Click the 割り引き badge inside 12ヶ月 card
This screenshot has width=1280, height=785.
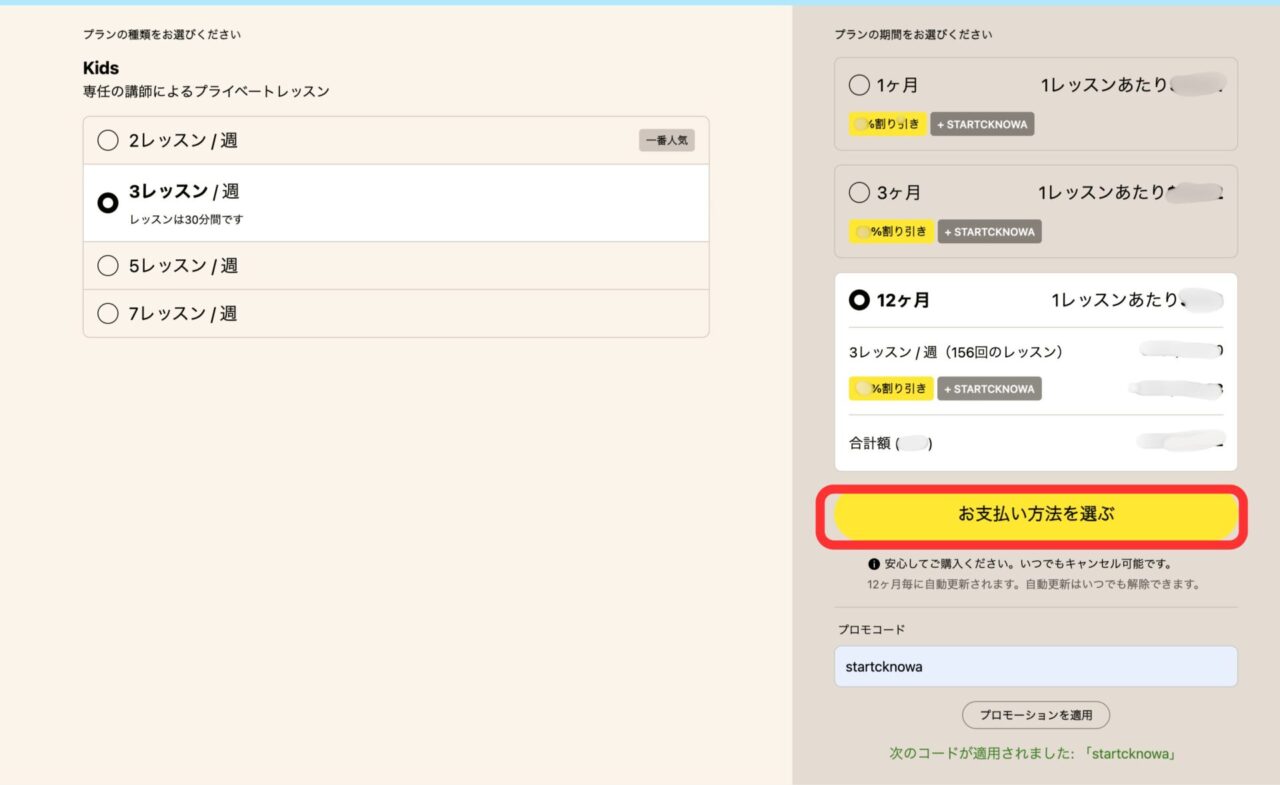(x=890, y=388)
